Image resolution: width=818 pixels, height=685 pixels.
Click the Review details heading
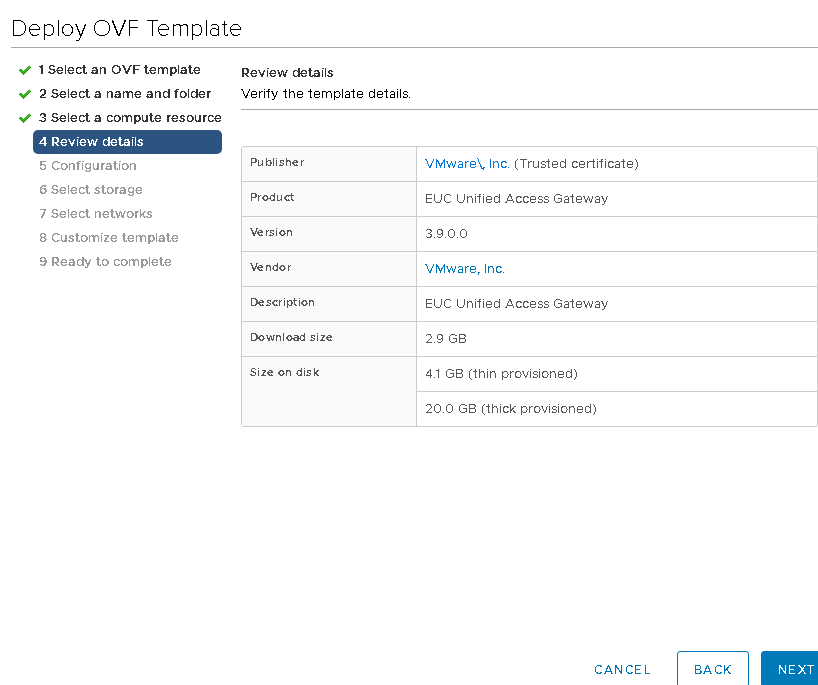287,73
